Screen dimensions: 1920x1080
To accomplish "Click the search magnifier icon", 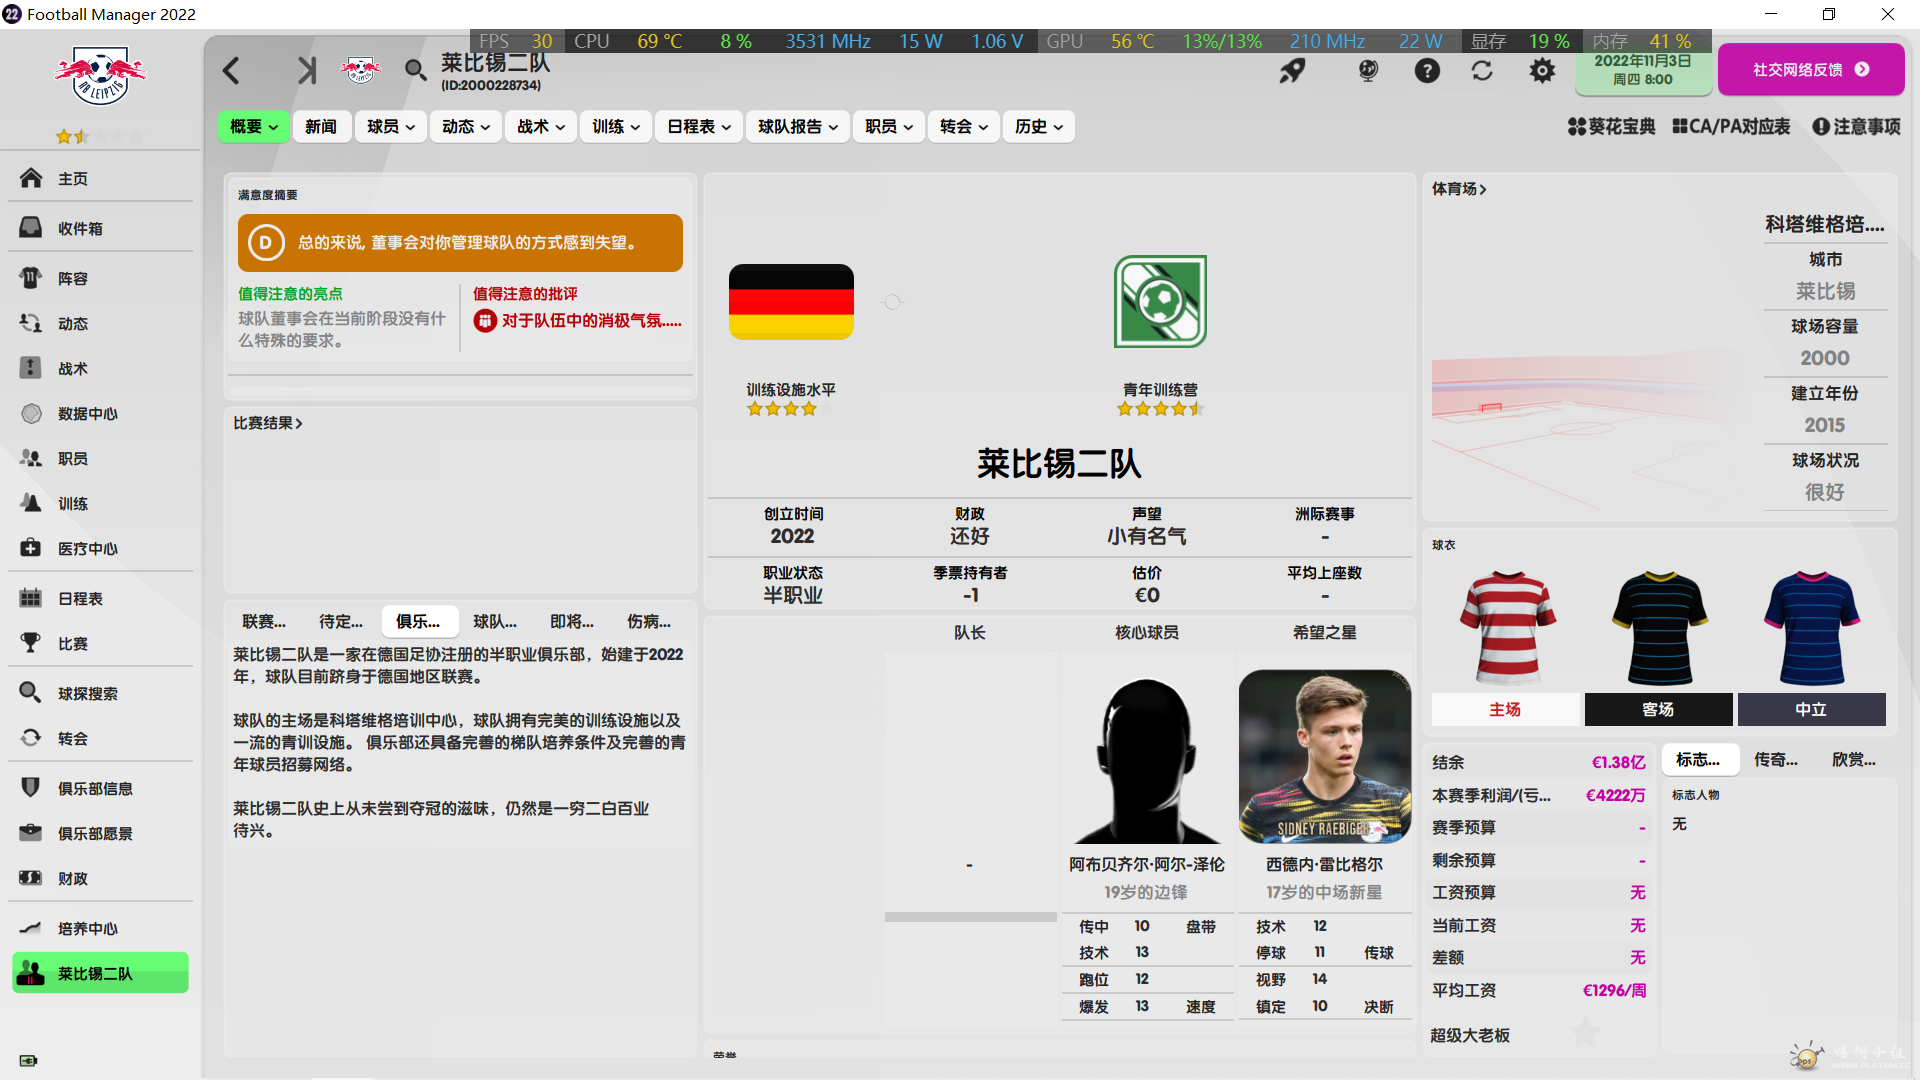I will (415, 70).
